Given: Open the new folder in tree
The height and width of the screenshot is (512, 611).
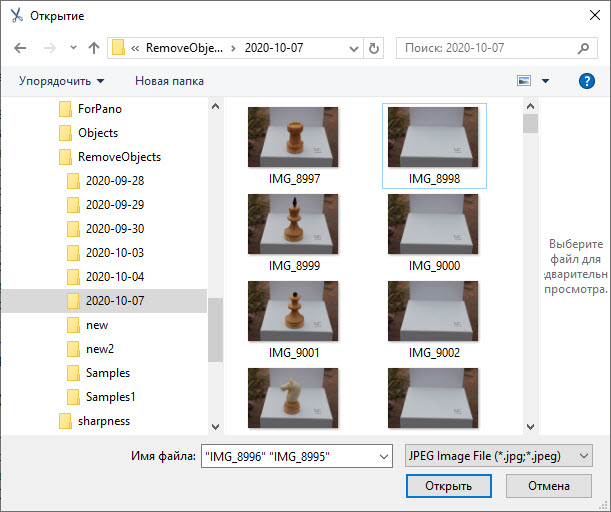Looking at the screenshot, I should [x=97, y=325].
